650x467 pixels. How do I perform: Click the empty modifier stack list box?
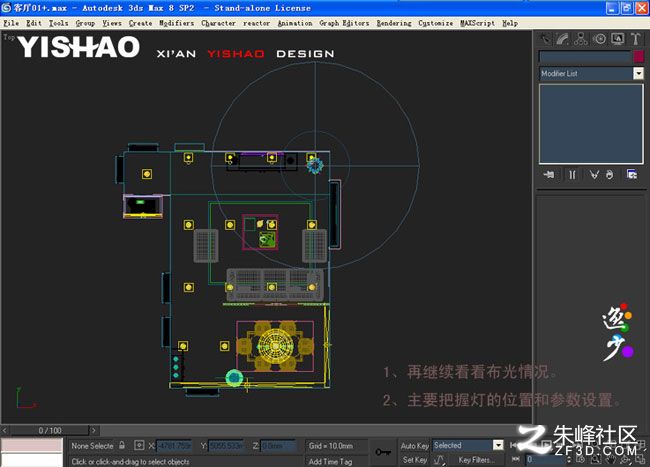(x=591, y=124)
